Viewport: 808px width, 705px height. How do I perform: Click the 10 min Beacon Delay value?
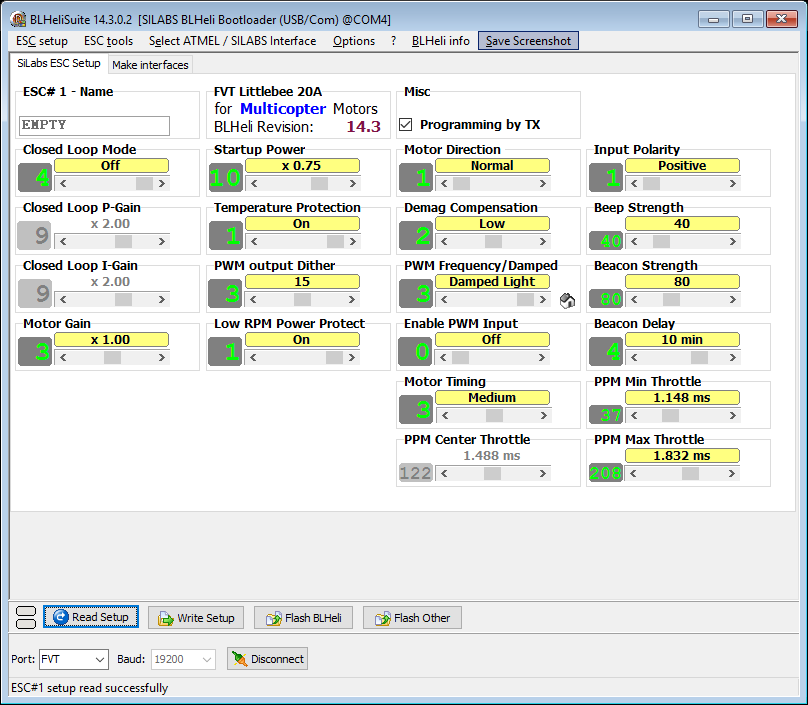point(682,340)
